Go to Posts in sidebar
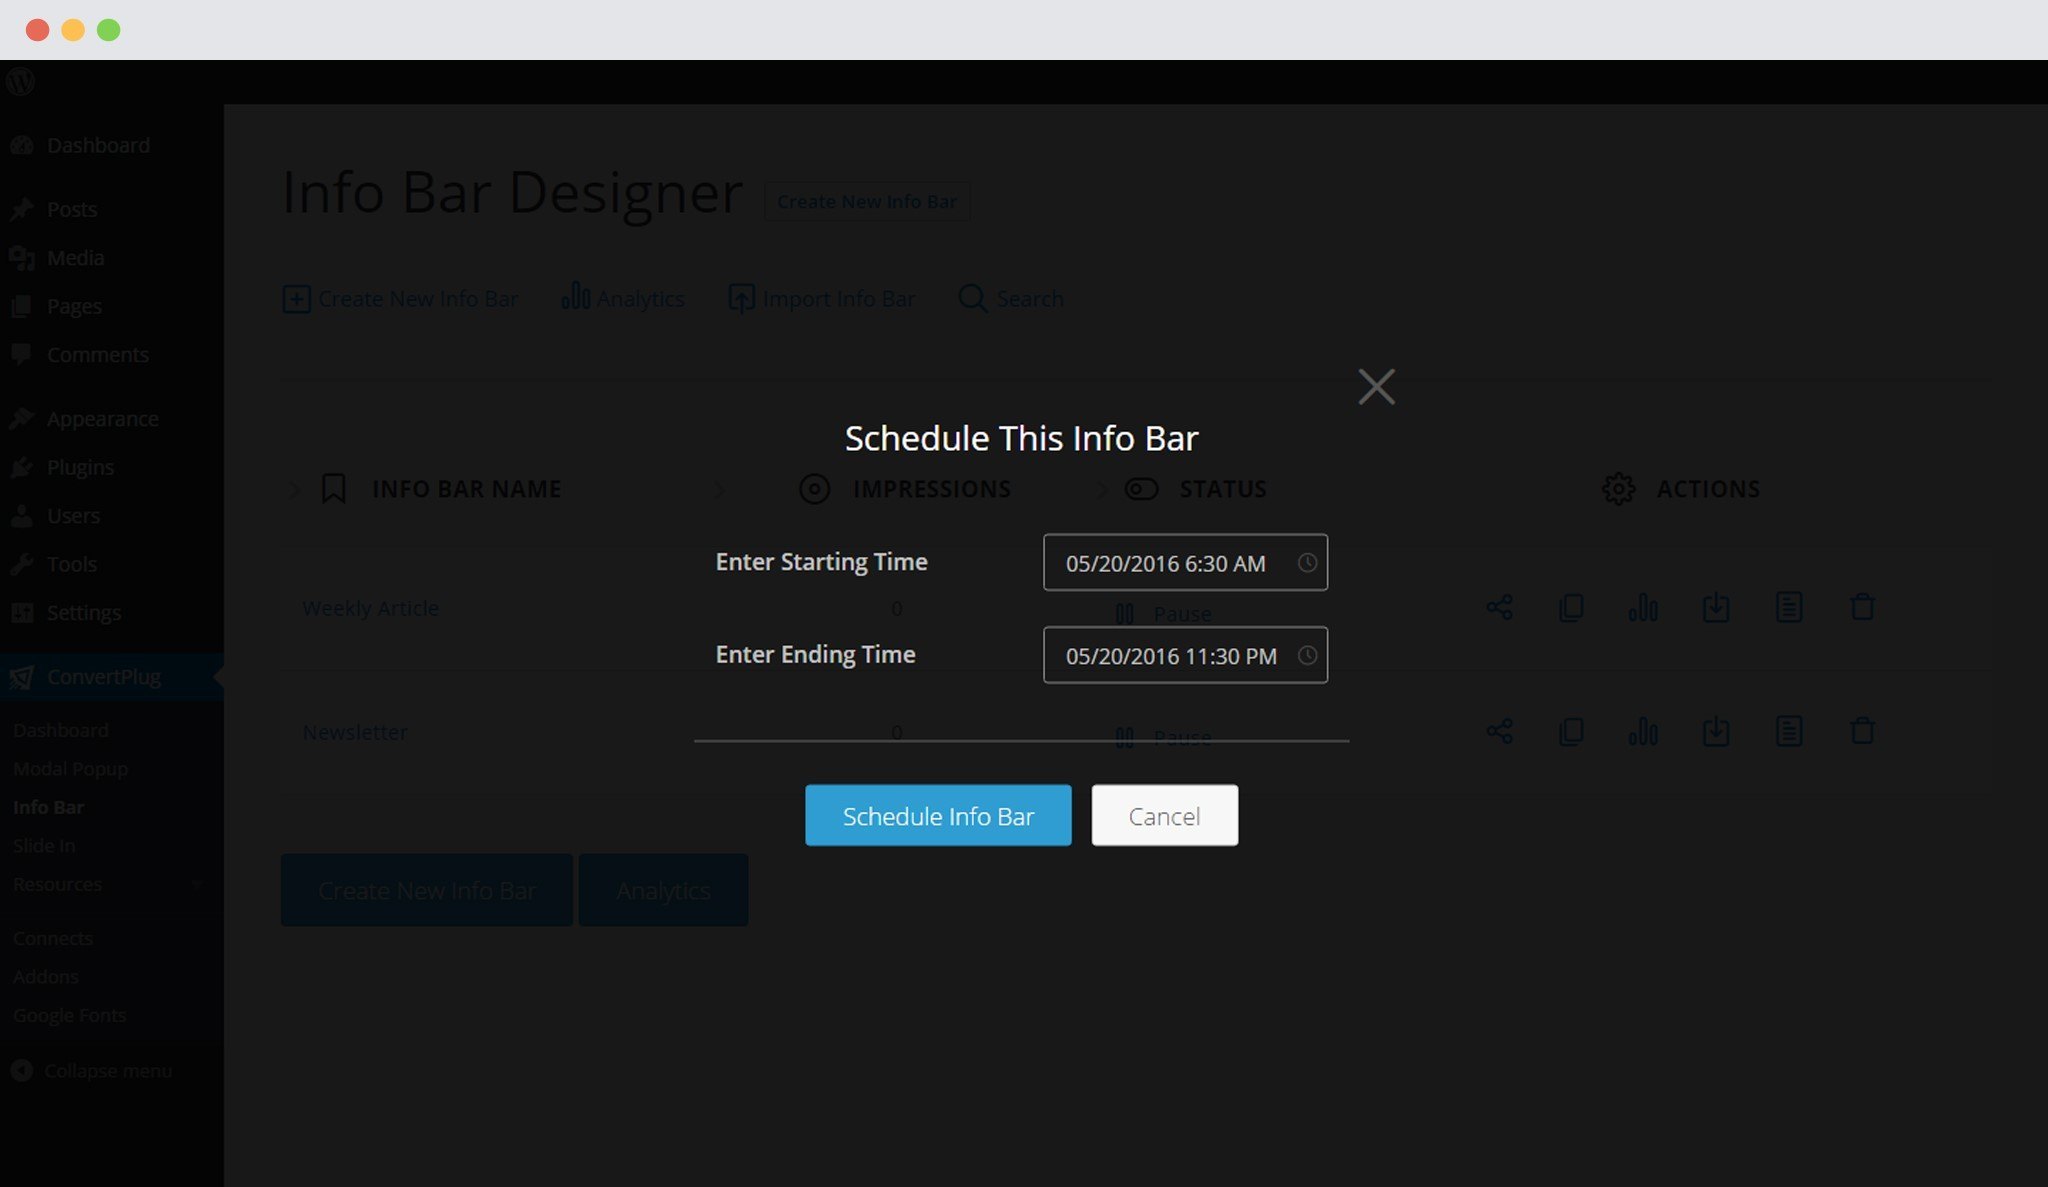2048x1187 pixels. pyautogui.click(x=72, y=209)
